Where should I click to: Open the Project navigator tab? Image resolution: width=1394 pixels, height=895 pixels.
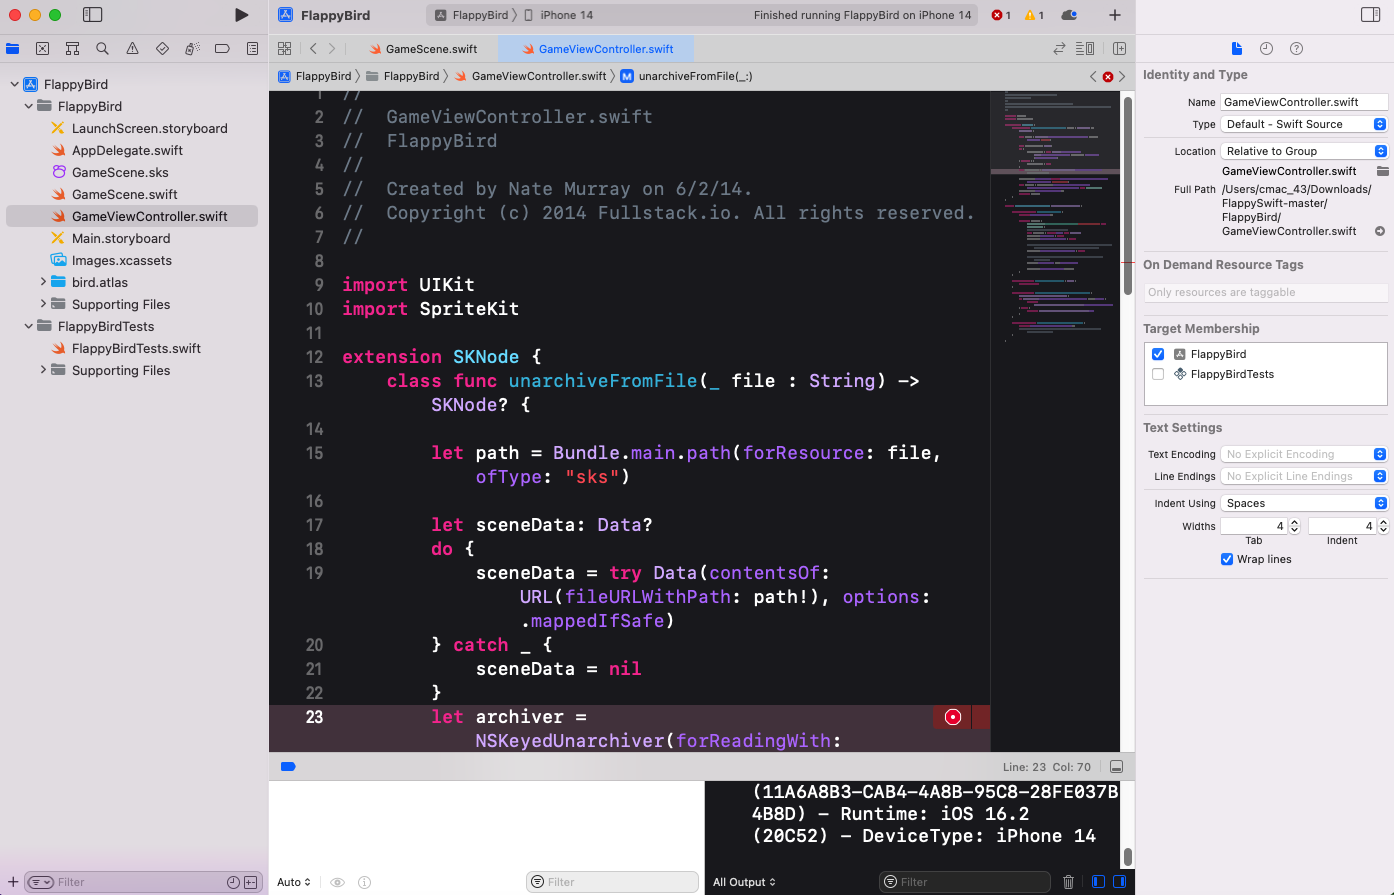tap(13, 48)
